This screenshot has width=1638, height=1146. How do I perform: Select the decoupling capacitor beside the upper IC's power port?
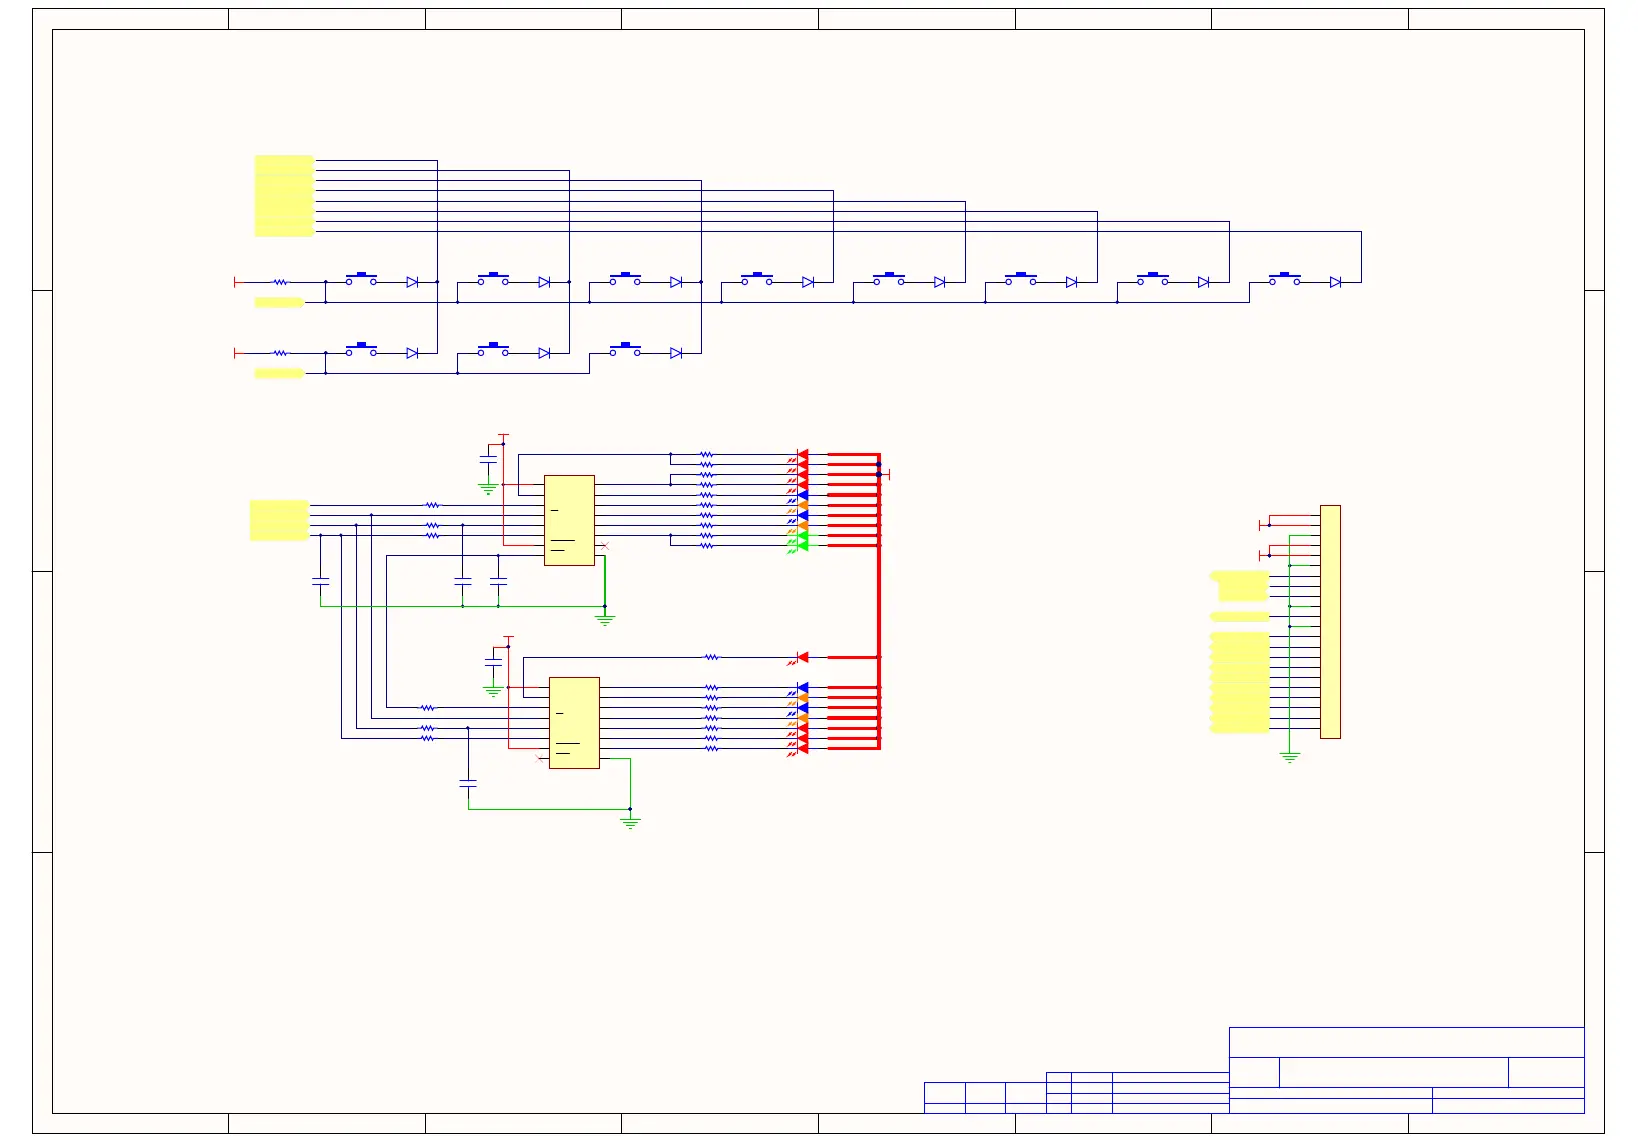click(x=488, y=459)
